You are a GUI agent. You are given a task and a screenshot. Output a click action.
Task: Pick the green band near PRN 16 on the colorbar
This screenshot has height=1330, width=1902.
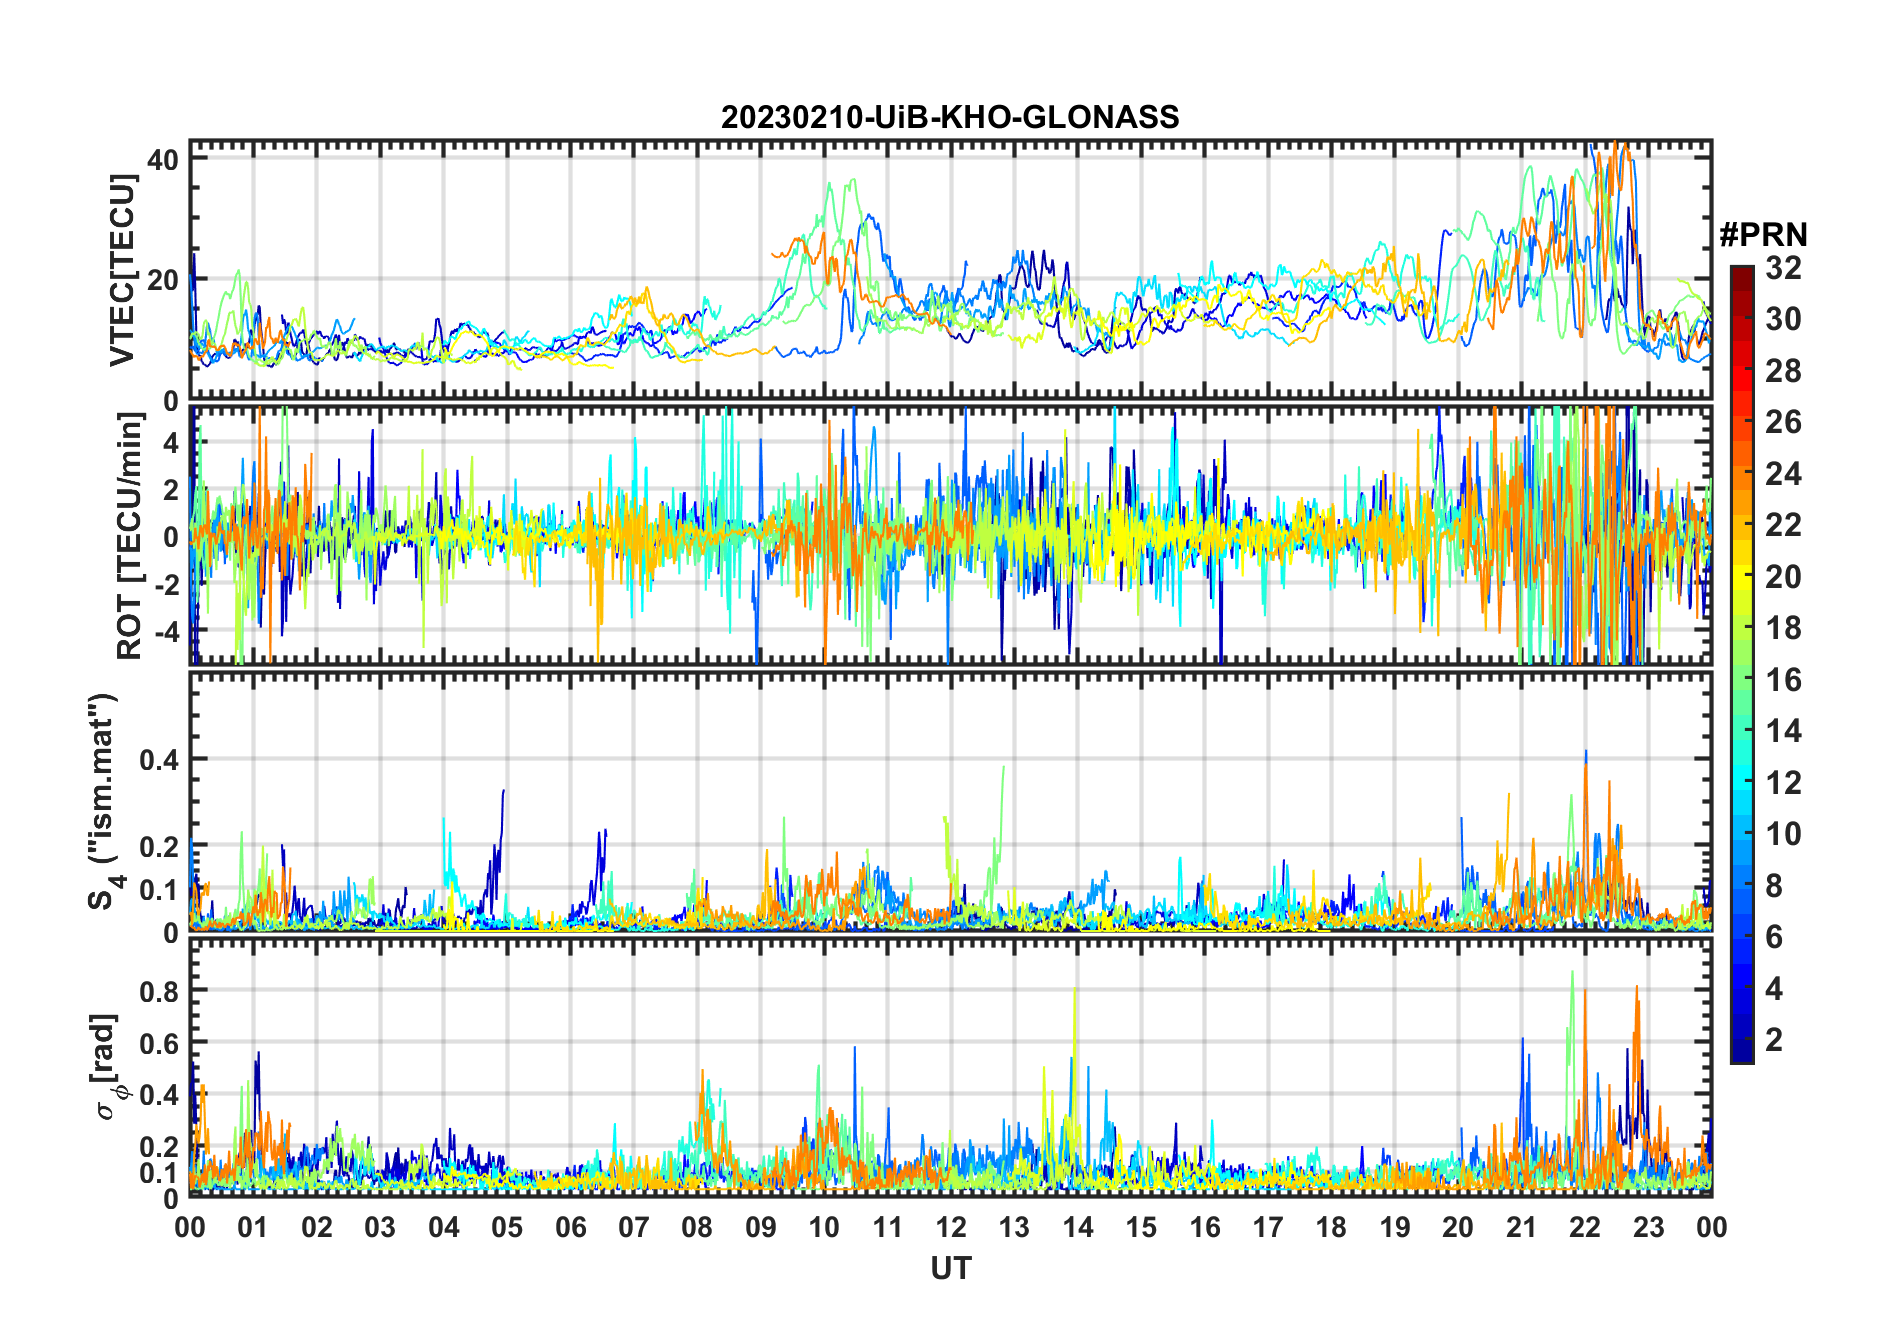[x=1742, y=679]
